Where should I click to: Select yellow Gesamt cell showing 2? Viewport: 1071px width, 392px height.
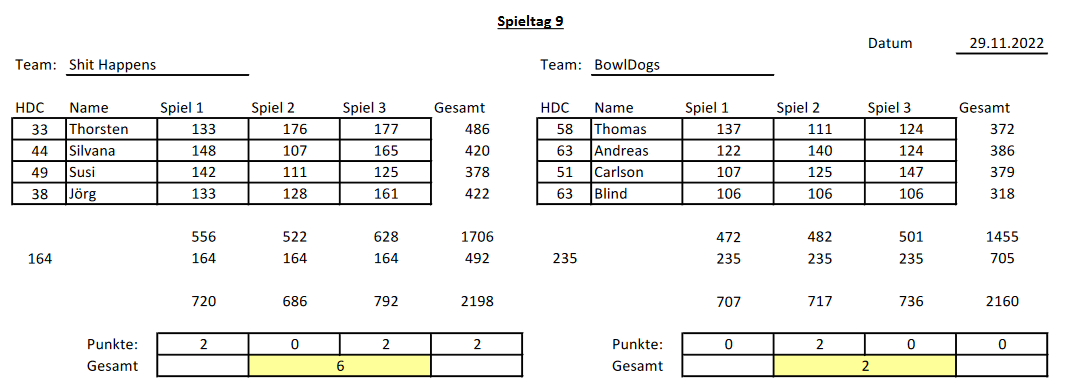click(x=865, y=366)
